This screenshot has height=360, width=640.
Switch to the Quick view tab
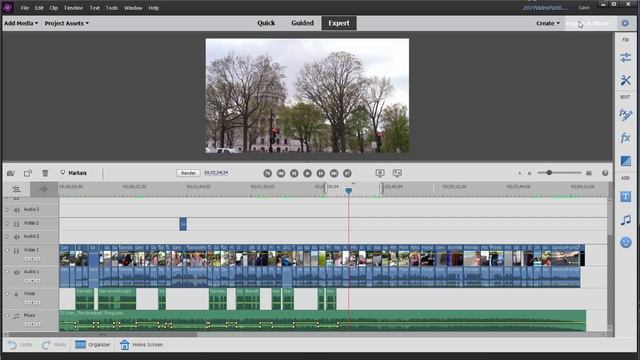click(266, 23)
